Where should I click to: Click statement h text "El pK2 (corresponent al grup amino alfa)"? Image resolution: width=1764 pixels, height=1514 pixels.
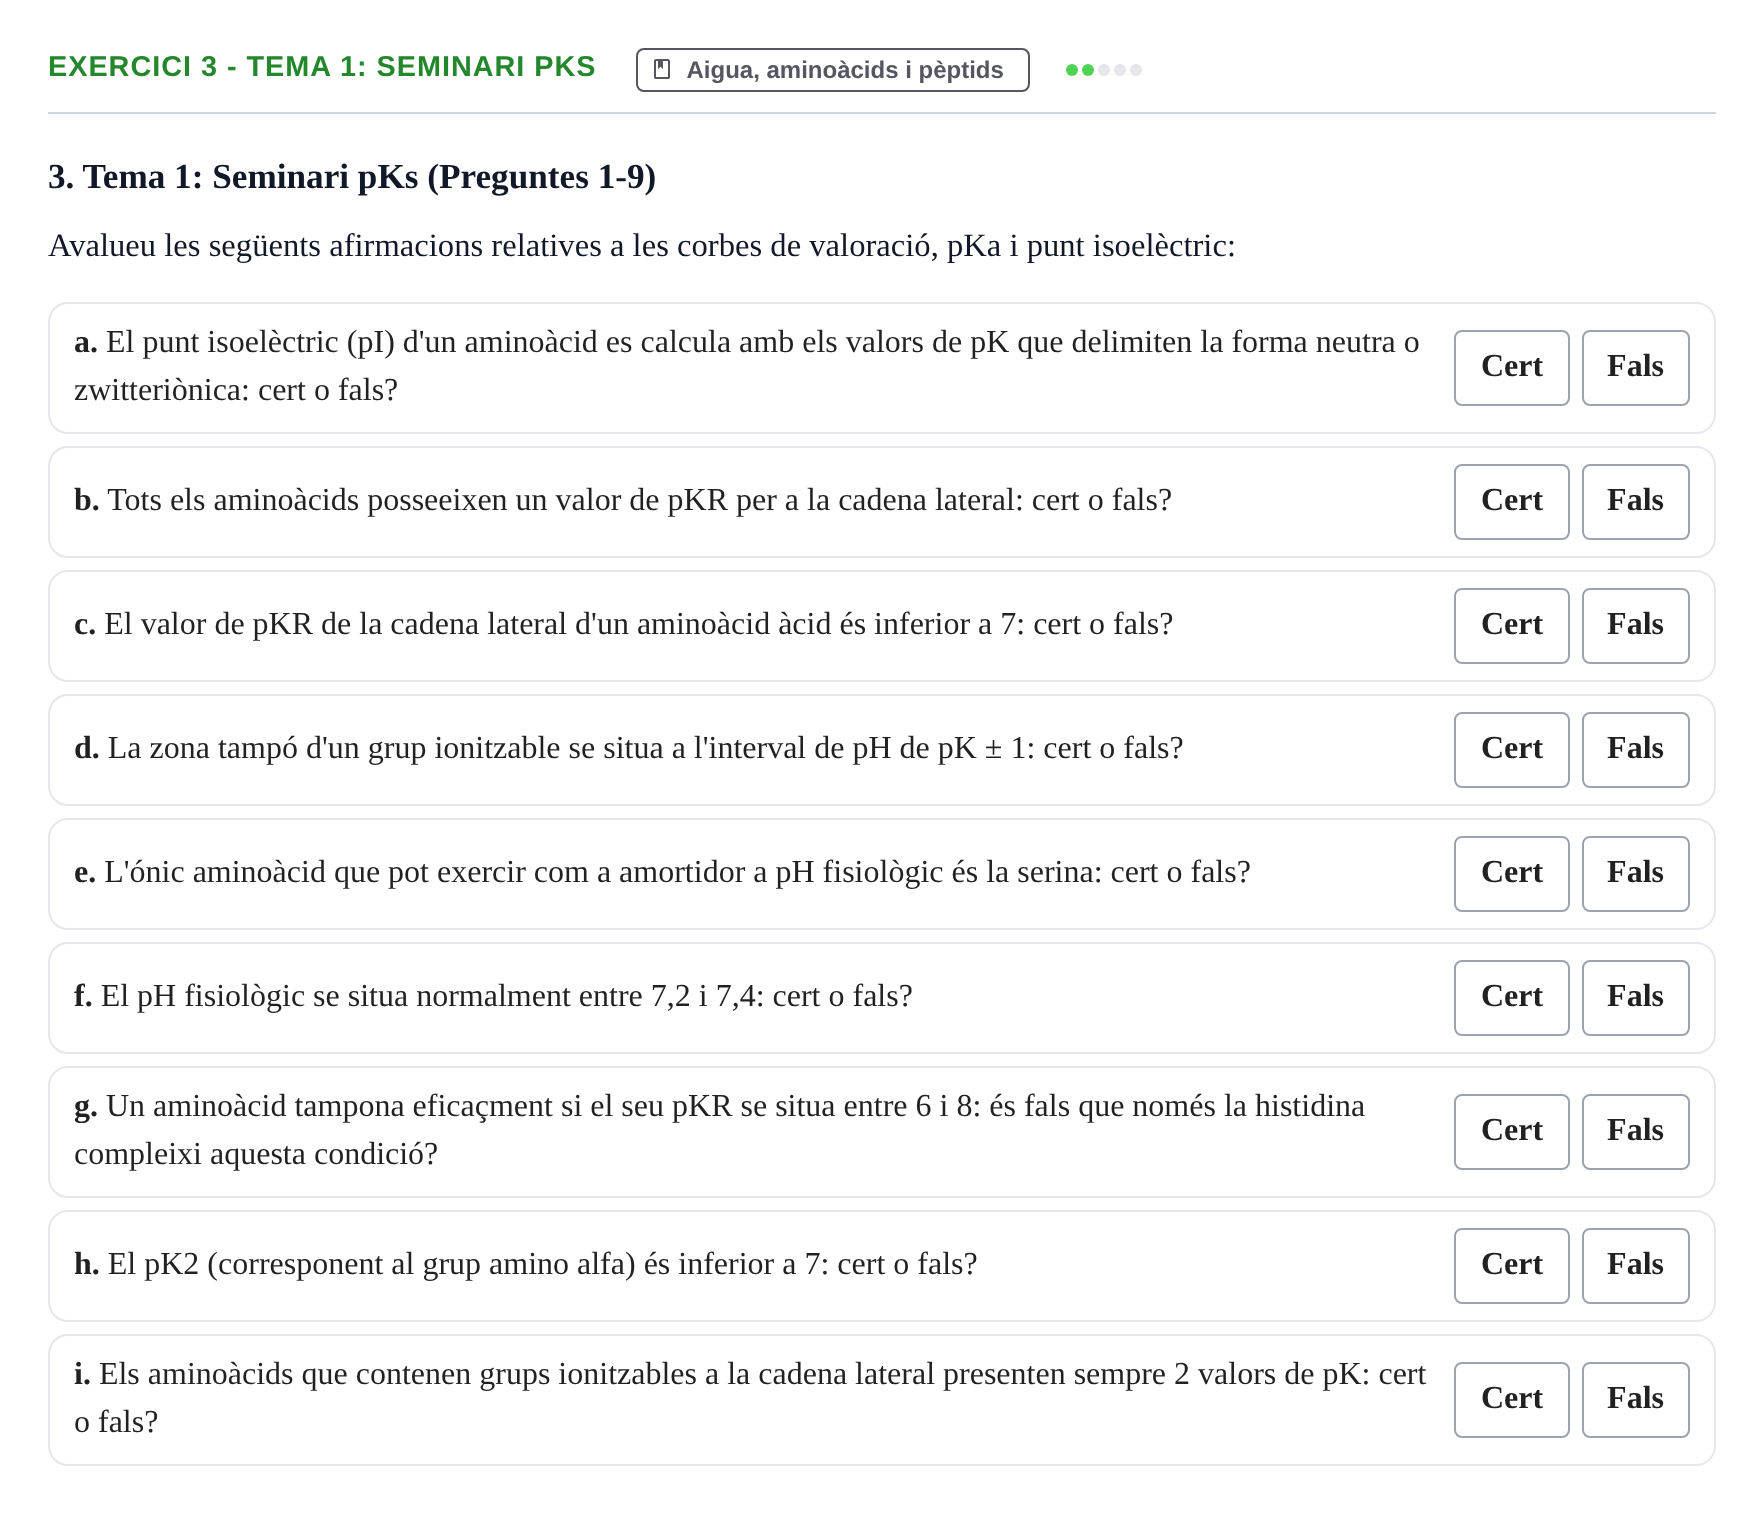[x=526, y=1264]
